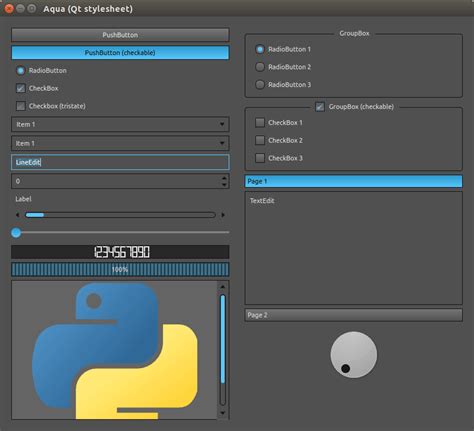
Task: Click the round blue slider handle
Action: [16, 232]
